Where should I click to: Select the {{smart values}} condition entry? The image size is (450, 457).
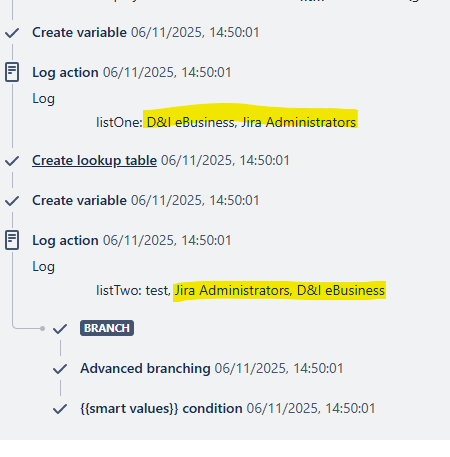161,408
